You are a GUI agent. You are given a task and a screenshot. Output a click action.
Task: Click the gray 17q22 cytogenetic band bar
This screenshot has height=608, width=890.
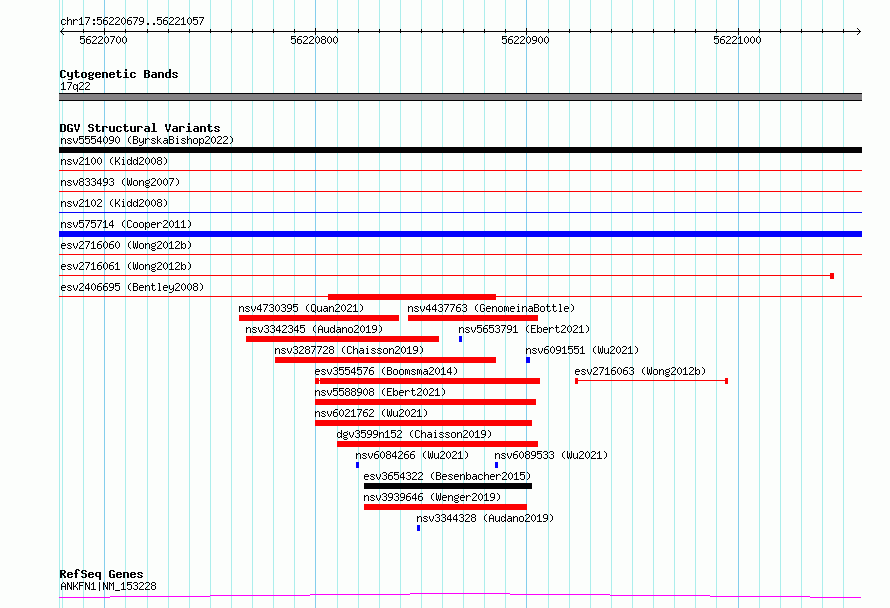460,97
